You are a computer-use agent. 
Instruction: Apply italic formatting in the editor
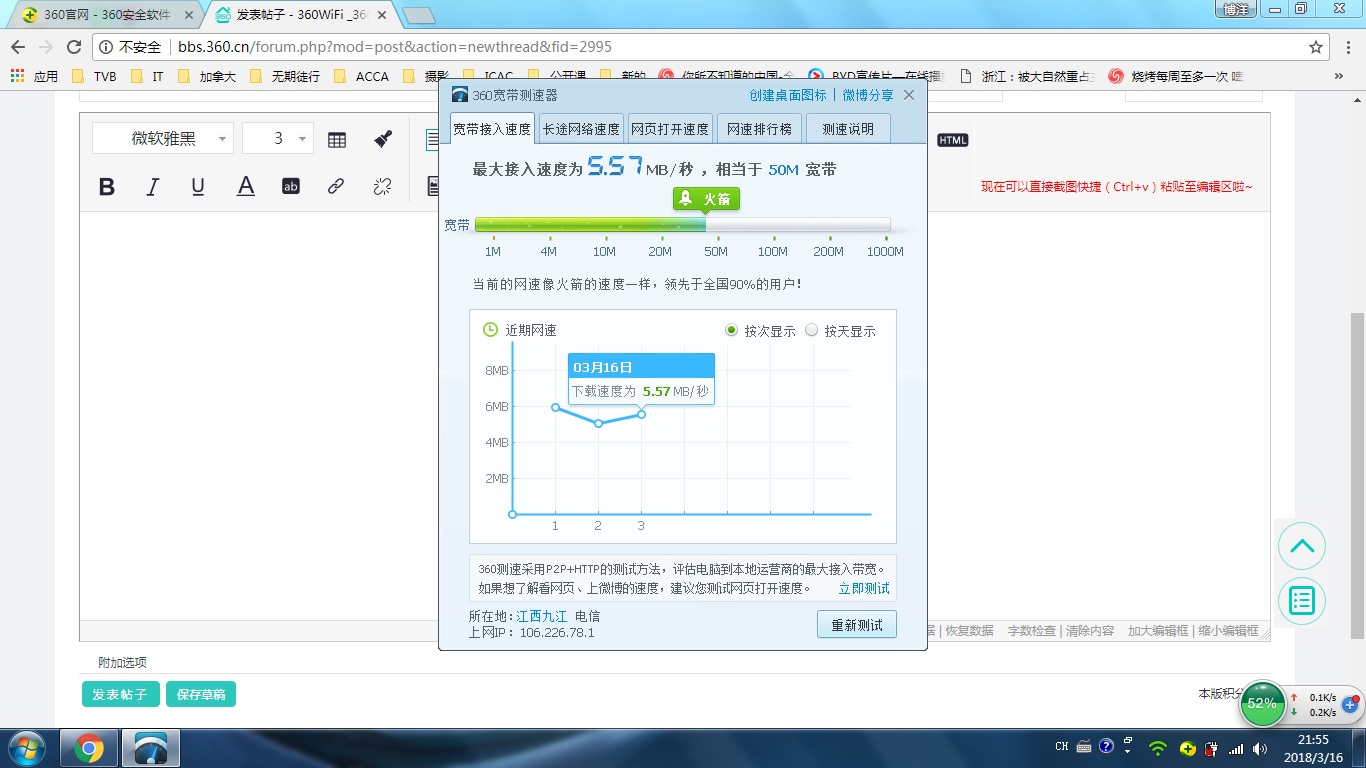[153, 186]
